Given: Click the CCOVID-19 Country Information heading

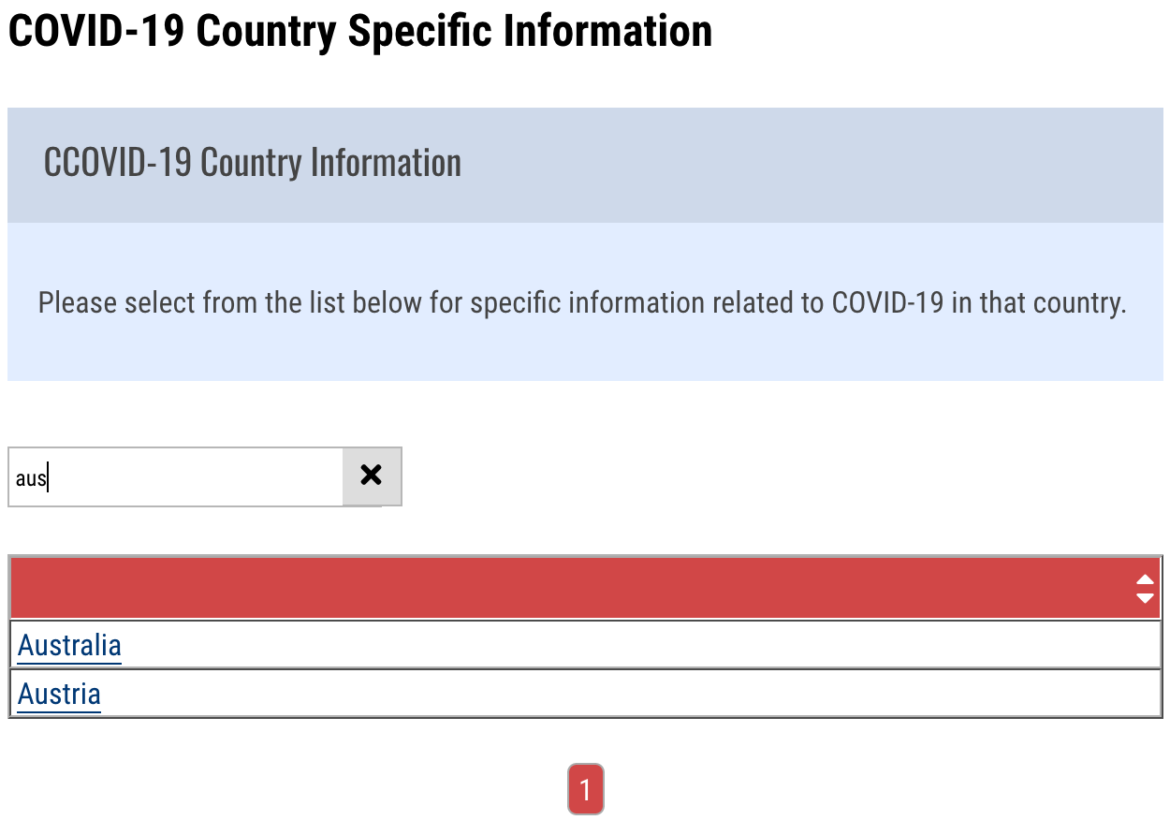Looking at the screenshot, I should click(253, 162).
